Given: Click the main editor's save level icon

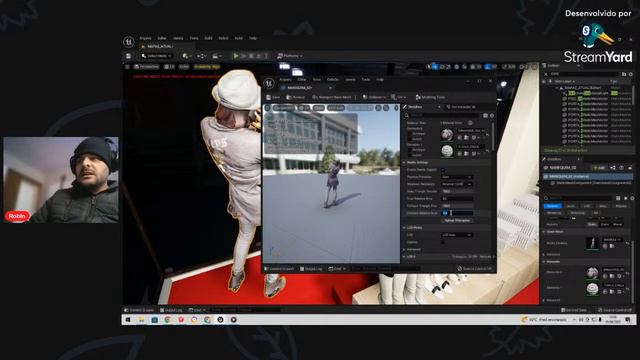Looking at the screenshot, I should [129, 56].
